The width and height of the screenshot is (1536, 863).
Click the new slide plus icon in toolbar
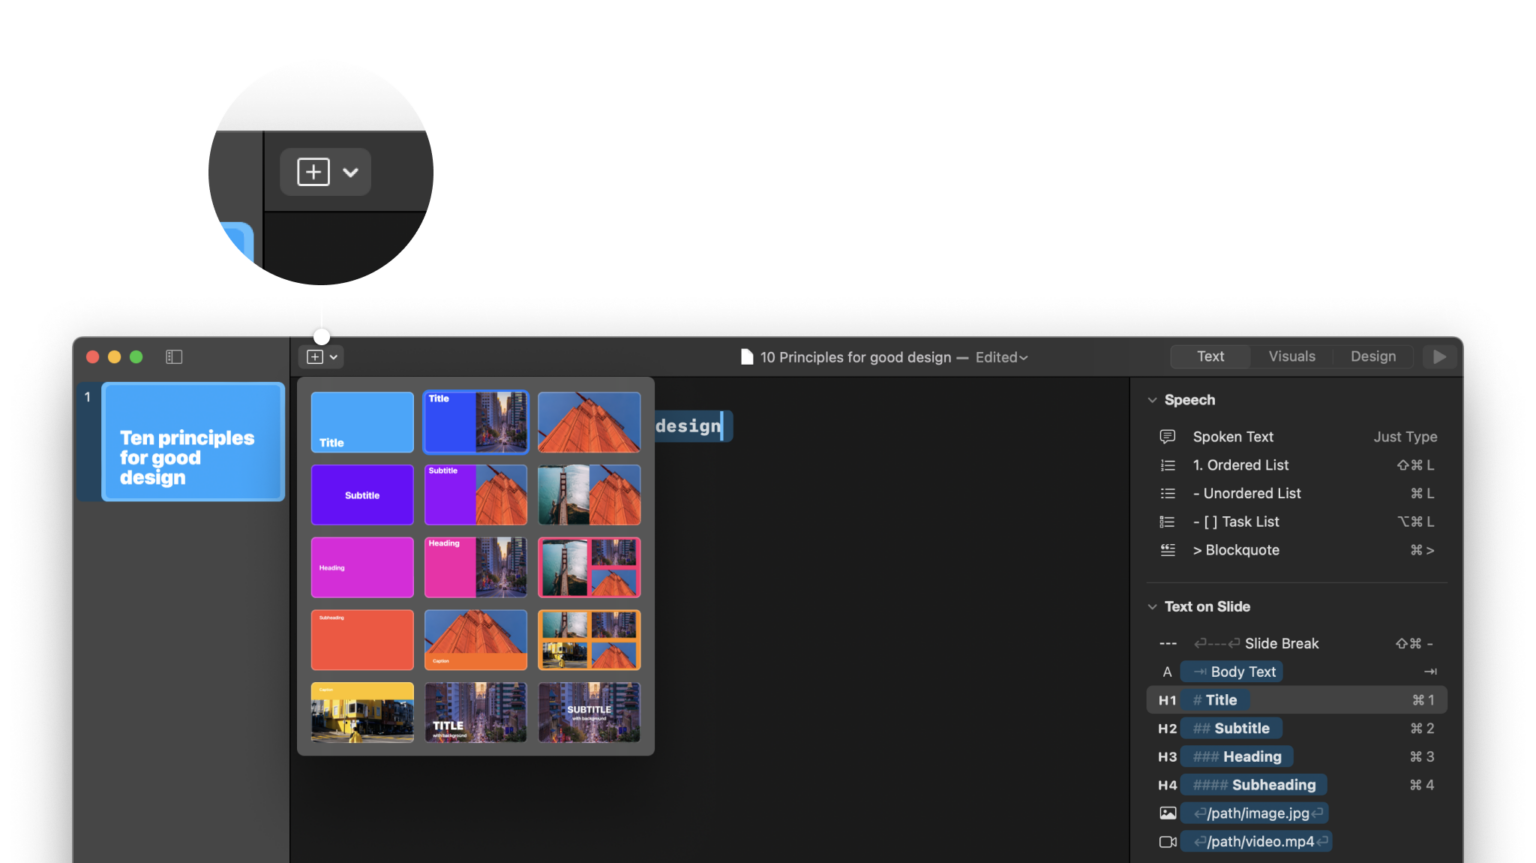[313, 356]
